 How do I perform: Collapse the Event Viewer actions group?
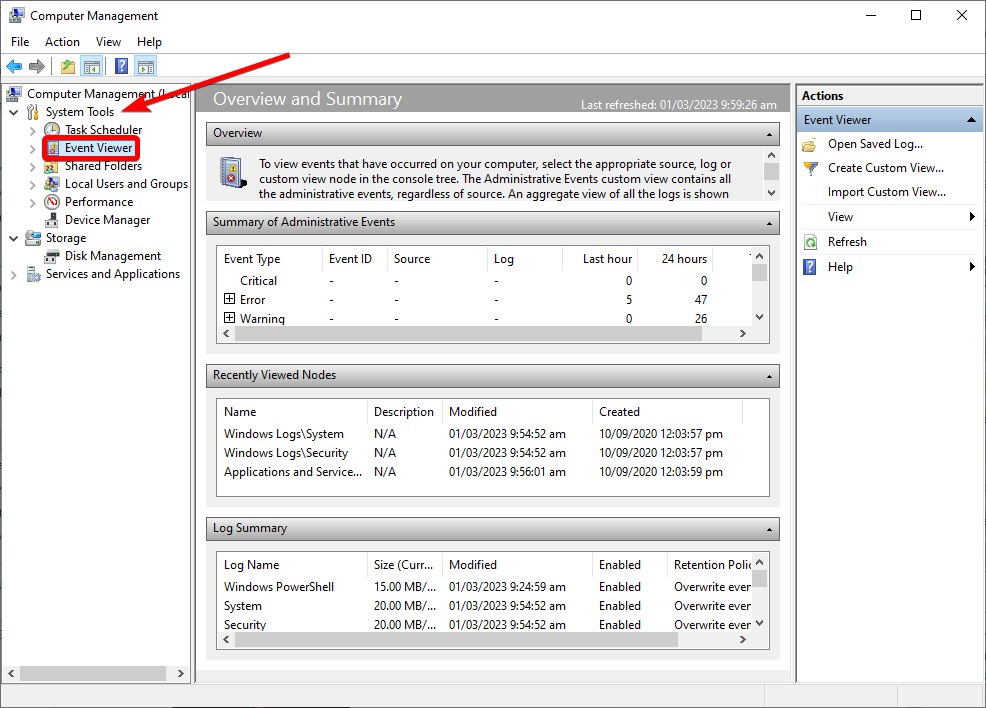[971, 119]
